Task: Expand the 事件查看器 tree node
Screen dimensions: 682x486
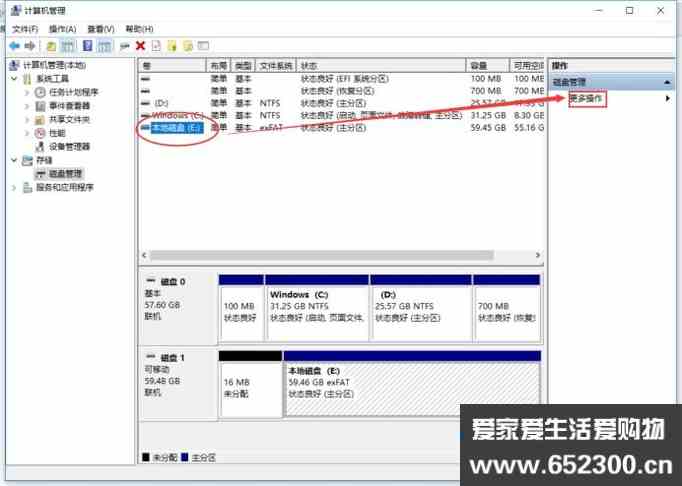Action: click(x=27, y=106)
